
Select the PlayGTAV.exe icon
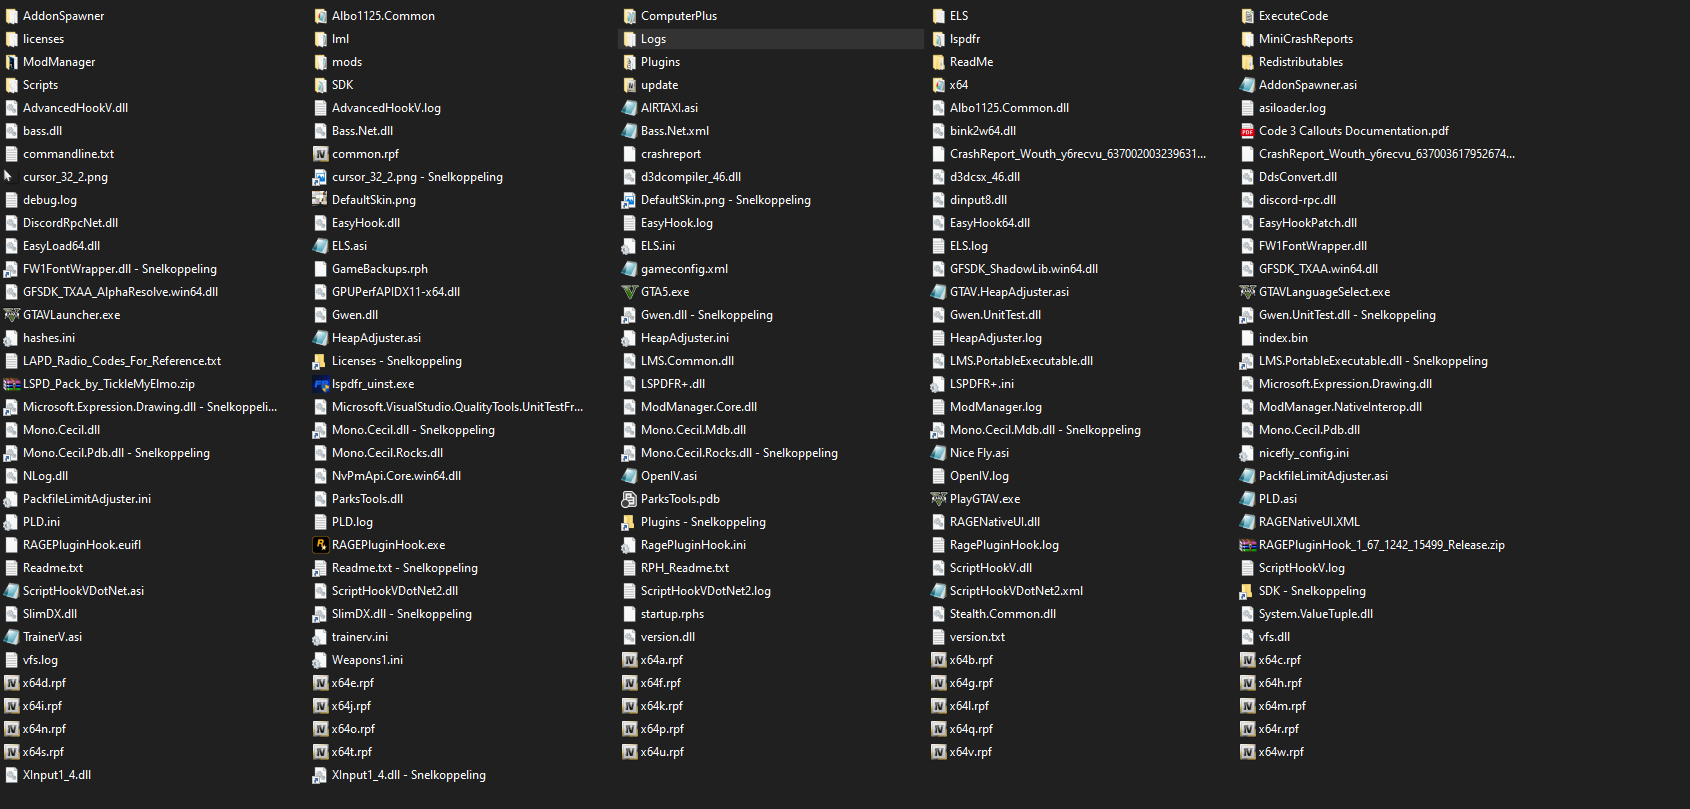tap(938, 499)
